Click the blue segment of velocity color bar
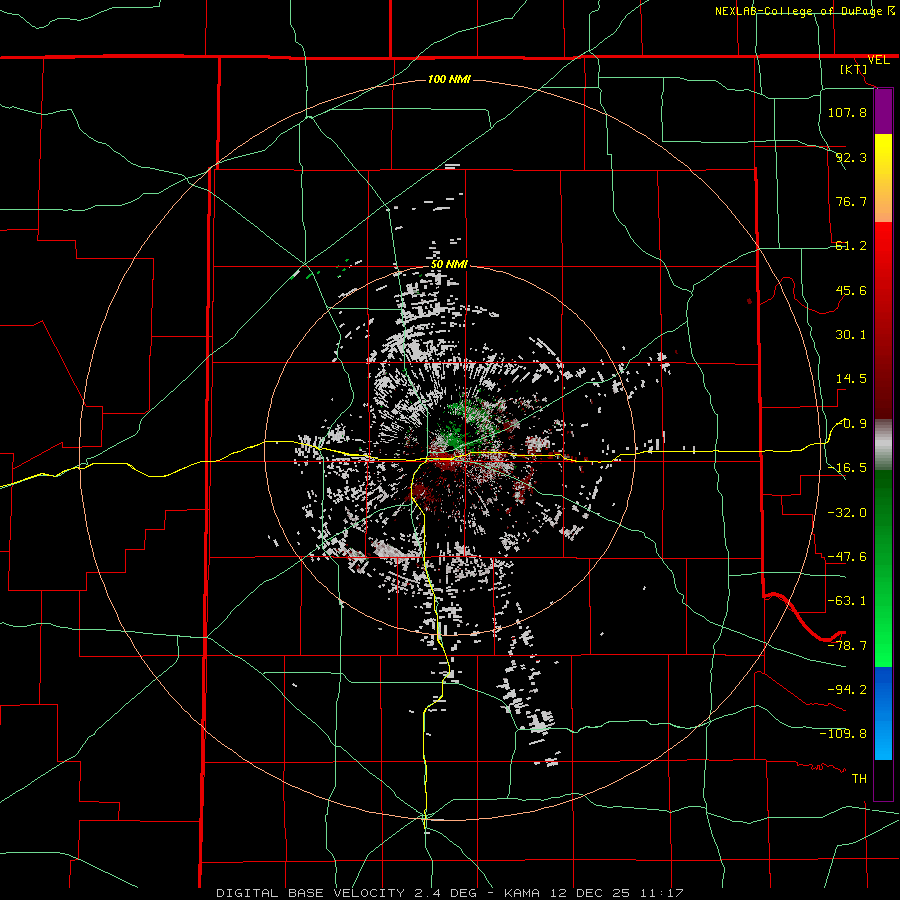Screen dimensions: 900x900 pos(883,713)
